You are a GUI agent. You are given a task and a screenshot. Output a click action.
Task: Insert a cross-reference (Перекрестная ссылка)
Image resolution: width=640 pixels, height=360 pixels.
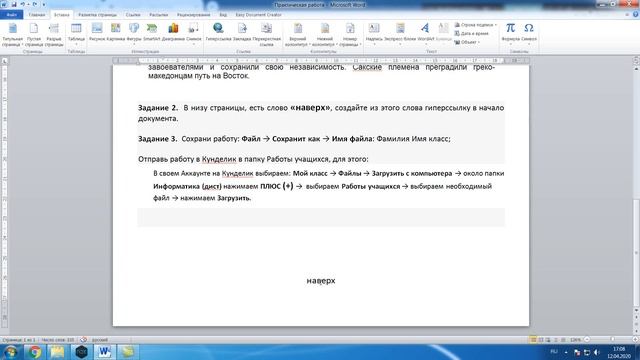[x=267, y=35]
